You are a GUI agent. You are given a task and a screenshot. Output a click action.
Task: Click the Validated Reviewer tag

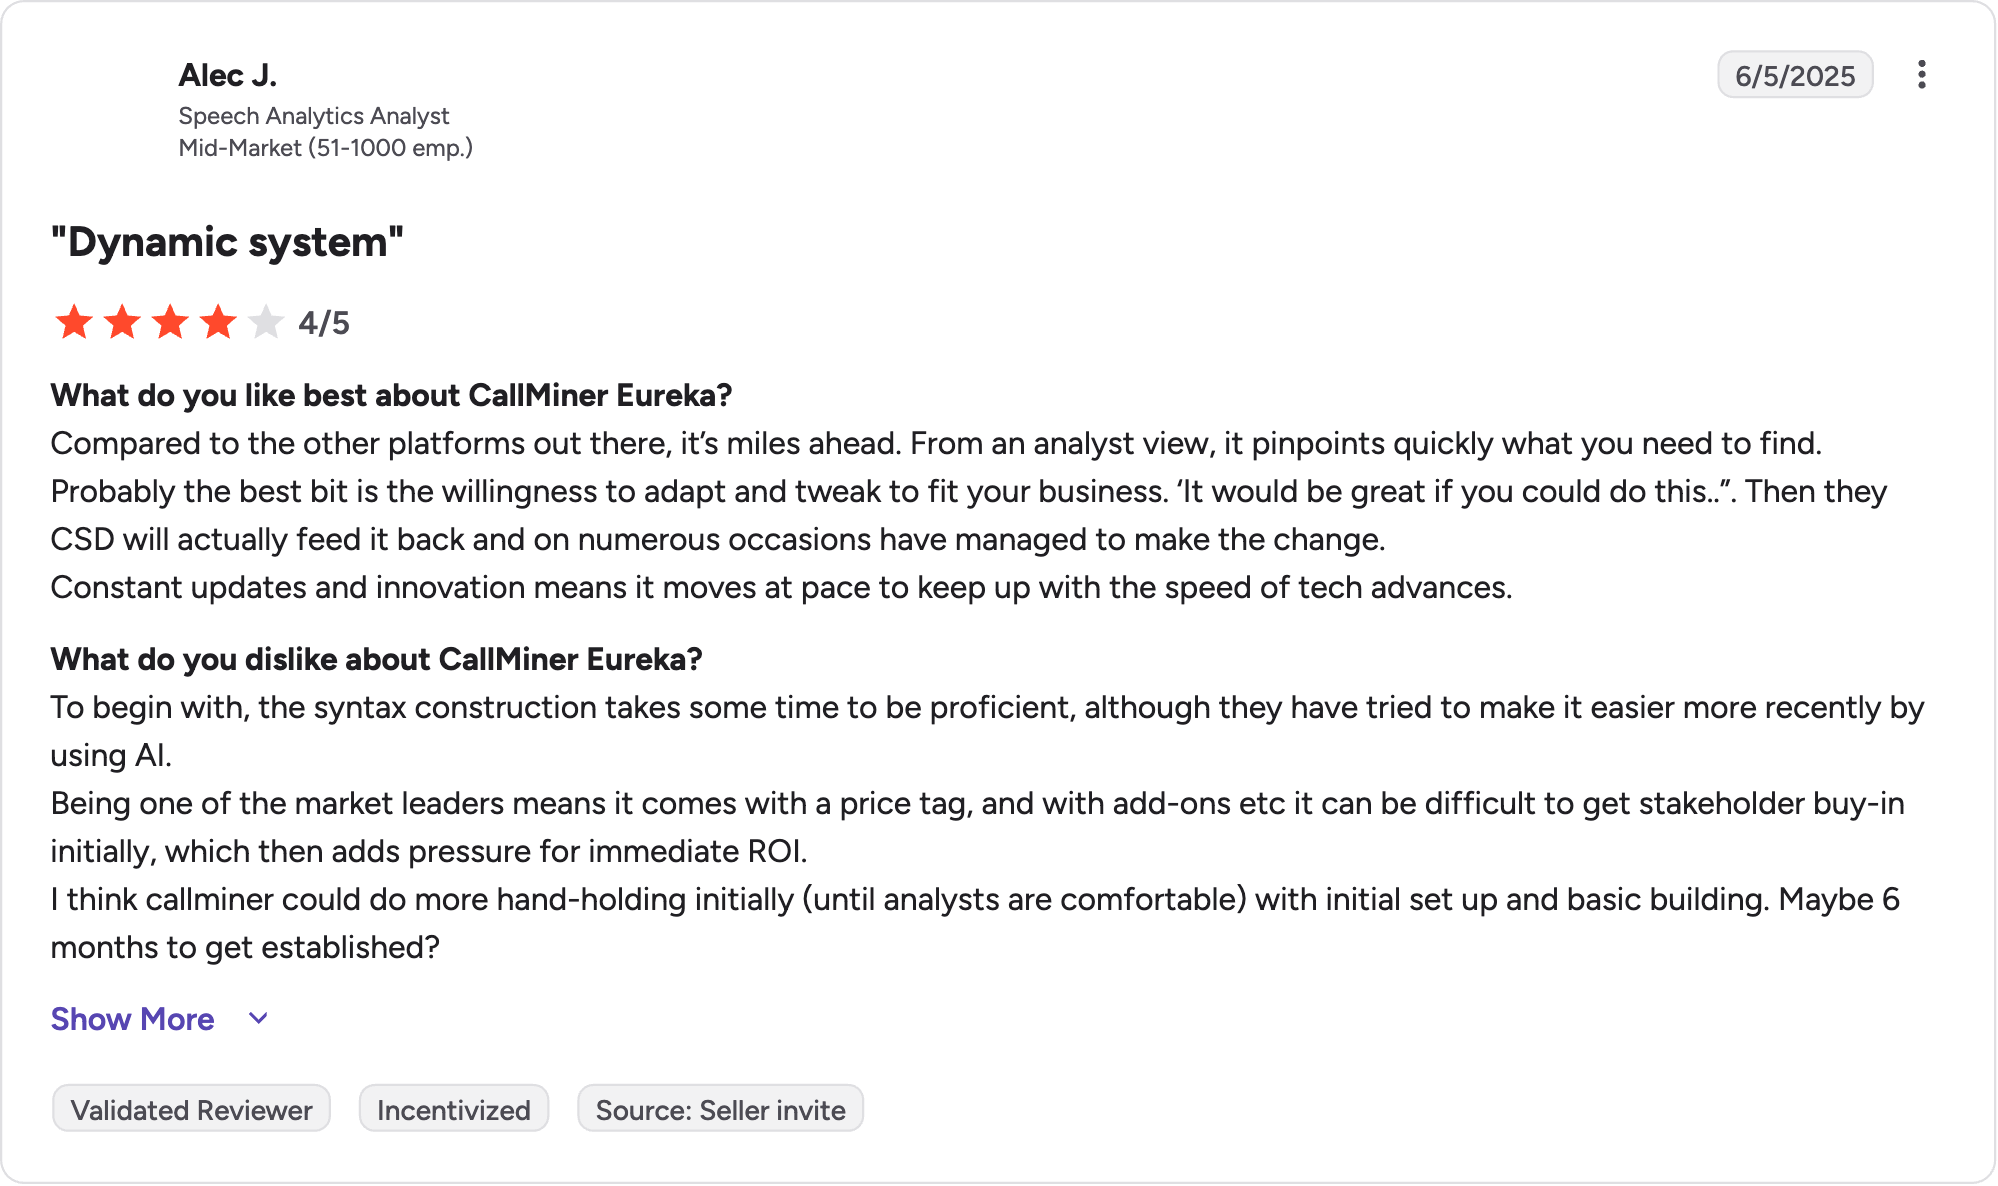click(191, 1109)
